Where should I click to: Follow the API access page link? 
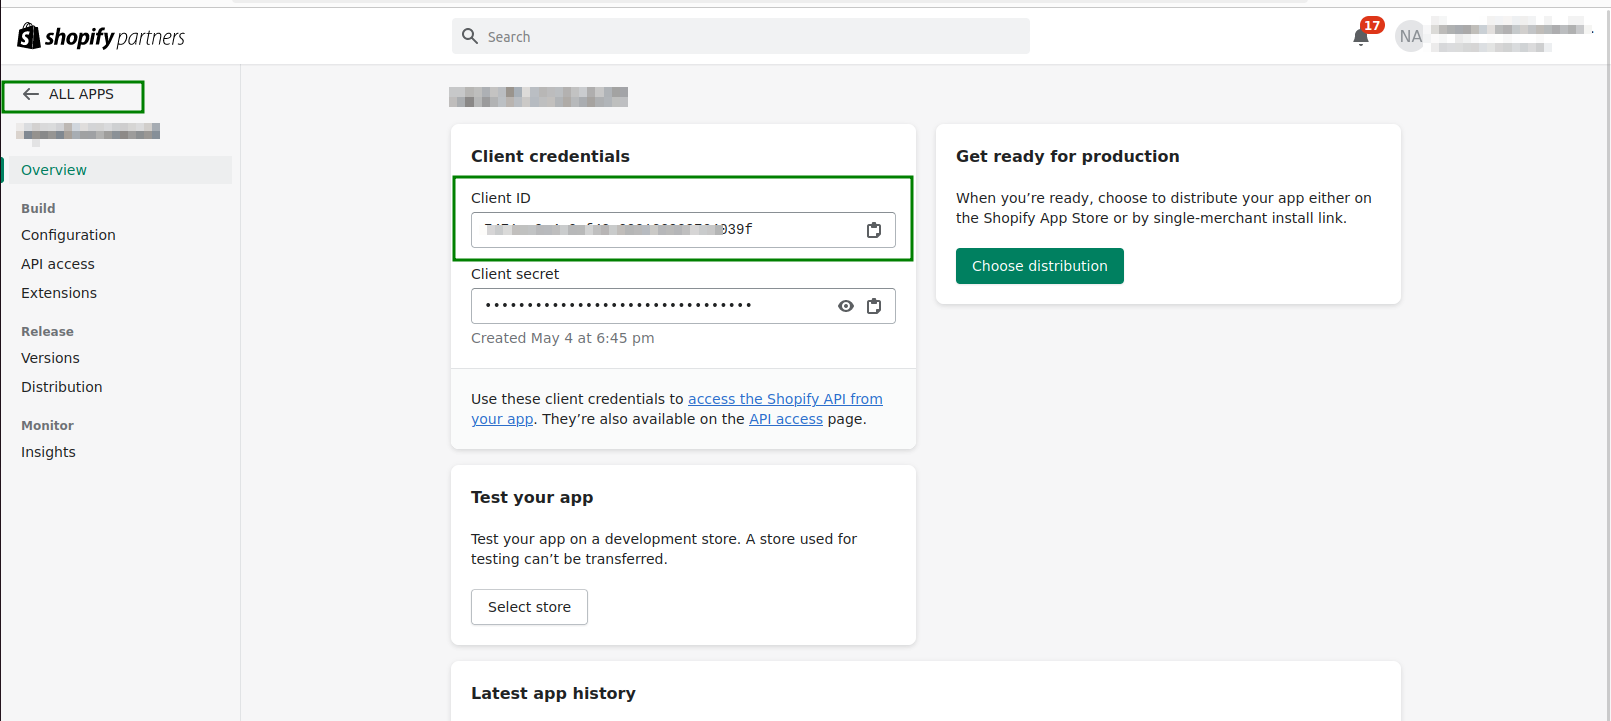[786, 419]
